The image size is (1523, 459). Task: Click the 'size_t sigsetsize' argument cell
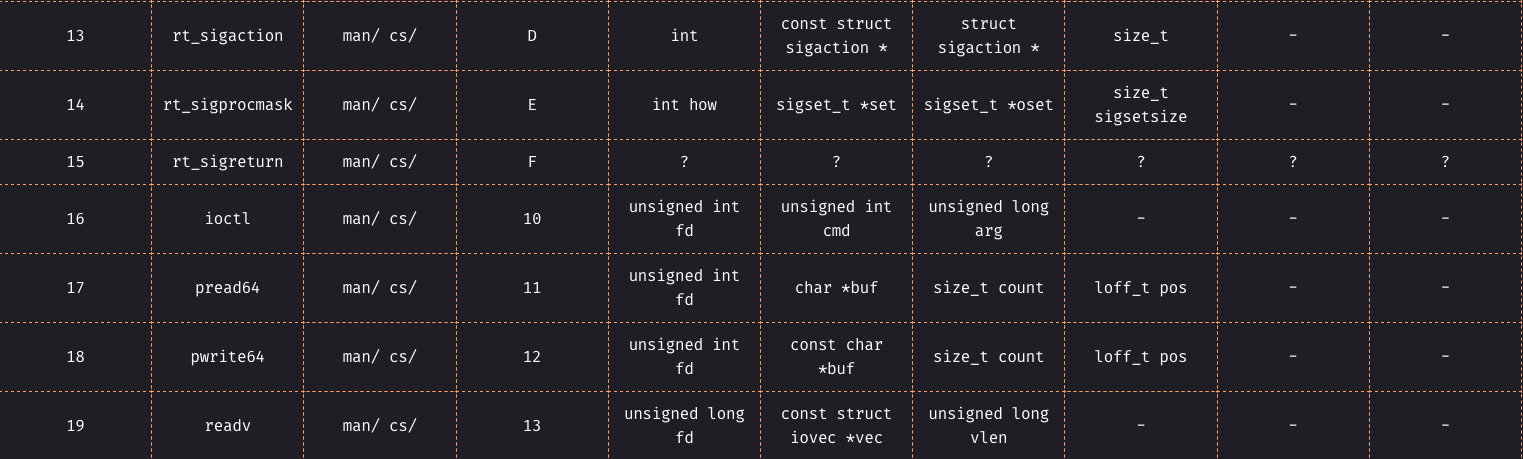tap(1140, 105)
